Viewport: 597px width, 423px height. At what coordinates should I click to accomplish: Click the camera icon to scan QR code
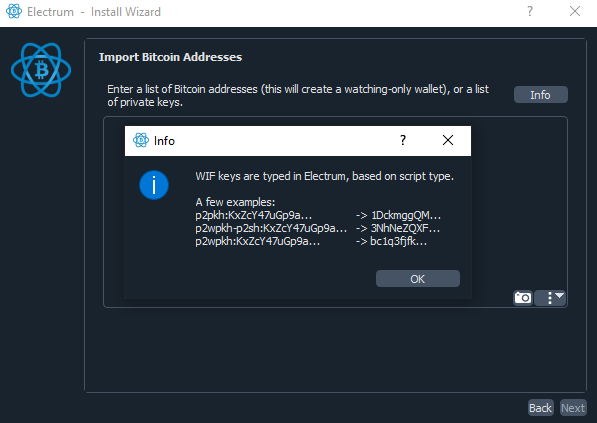click(x=523, y=297)
